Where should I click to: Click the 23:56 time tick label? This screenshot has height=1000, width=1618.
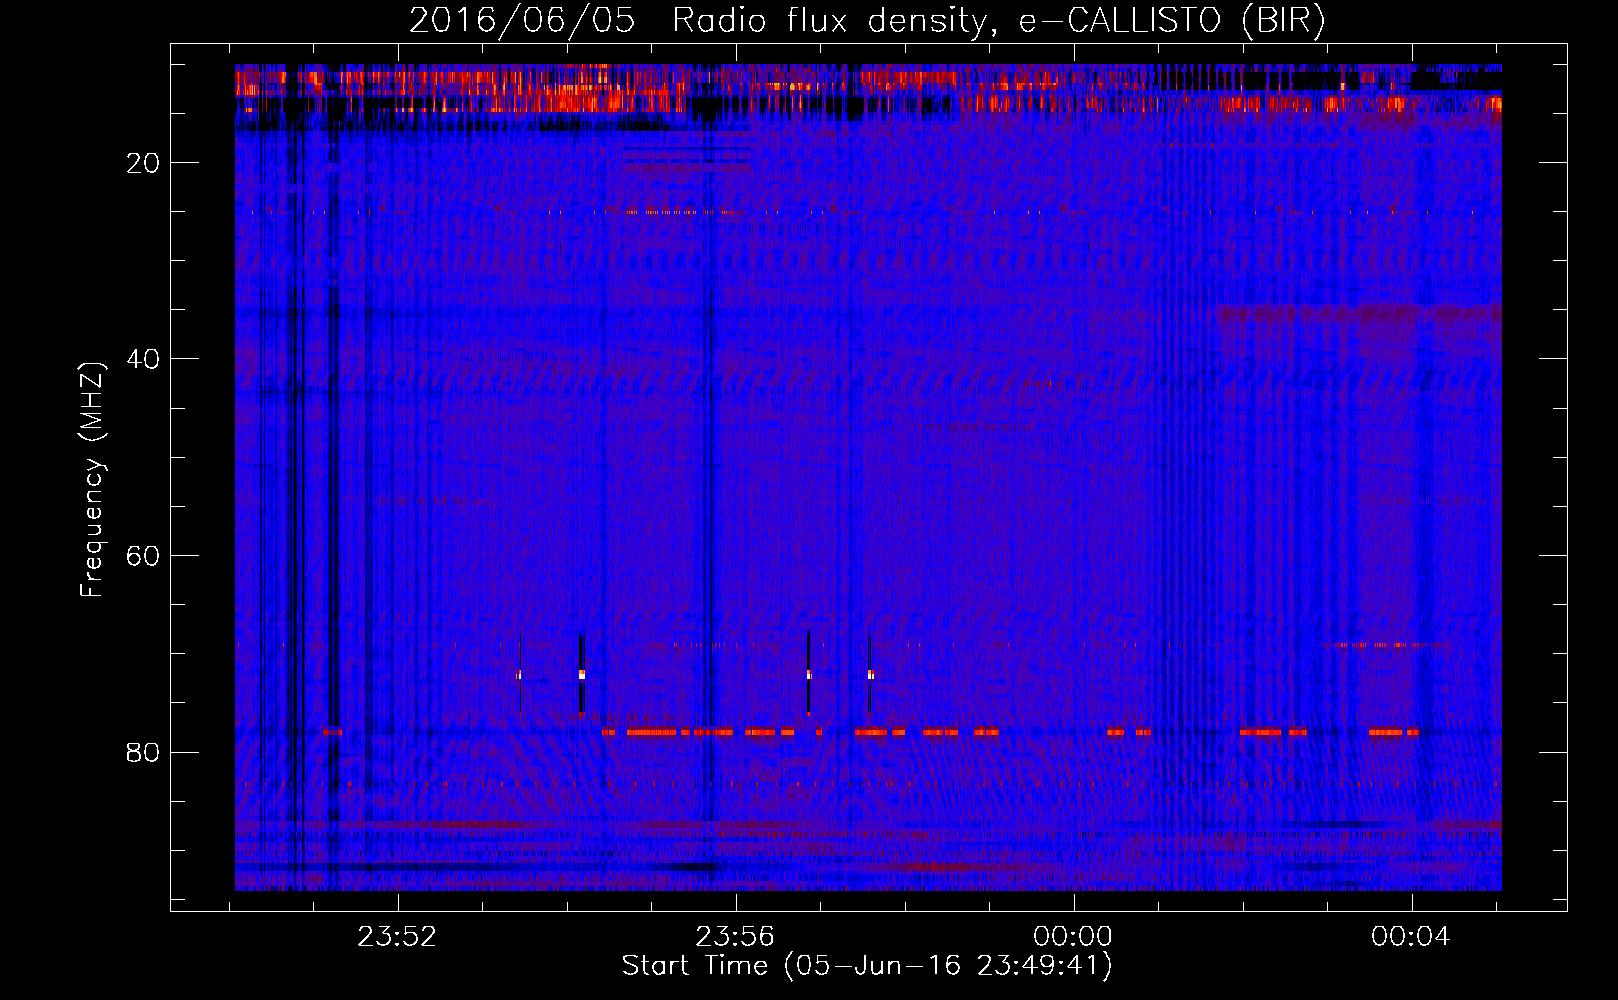pos(736,937)
